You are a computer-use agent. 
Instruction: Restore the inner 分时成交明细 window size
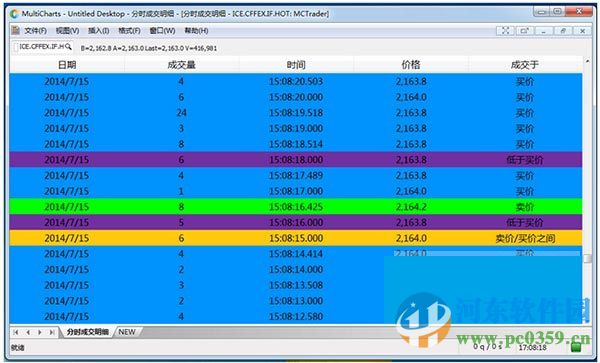(563, 31)
